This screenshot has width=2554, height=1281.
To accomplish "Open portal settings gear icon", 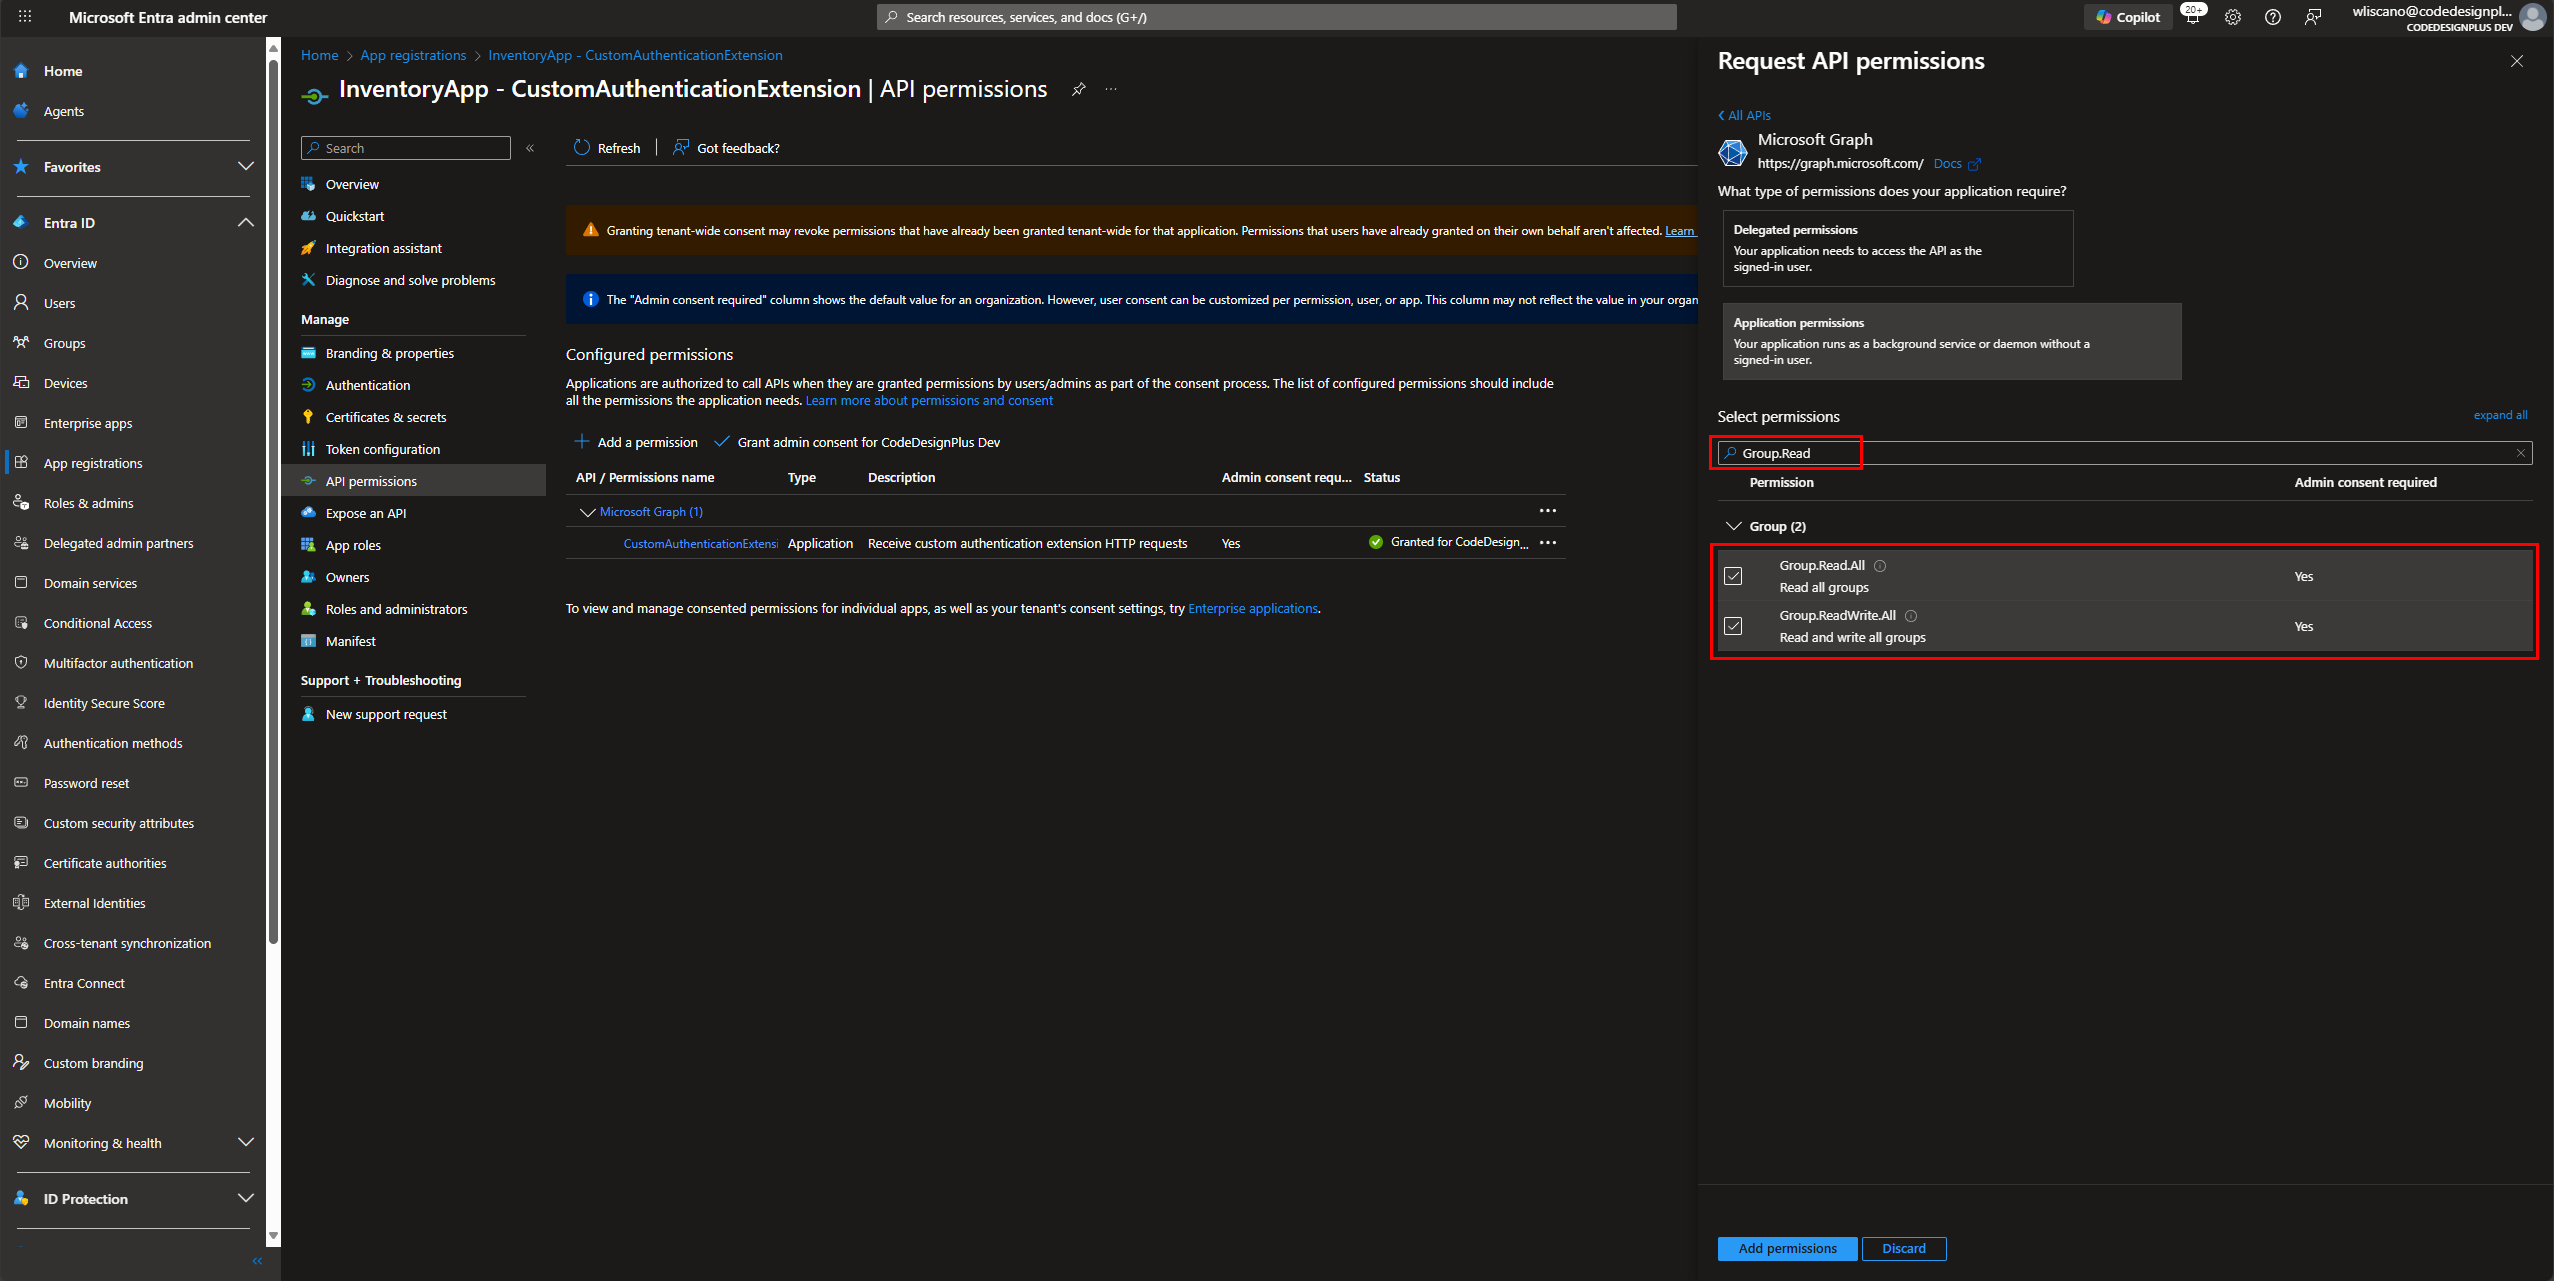I will click(2233, 17).
